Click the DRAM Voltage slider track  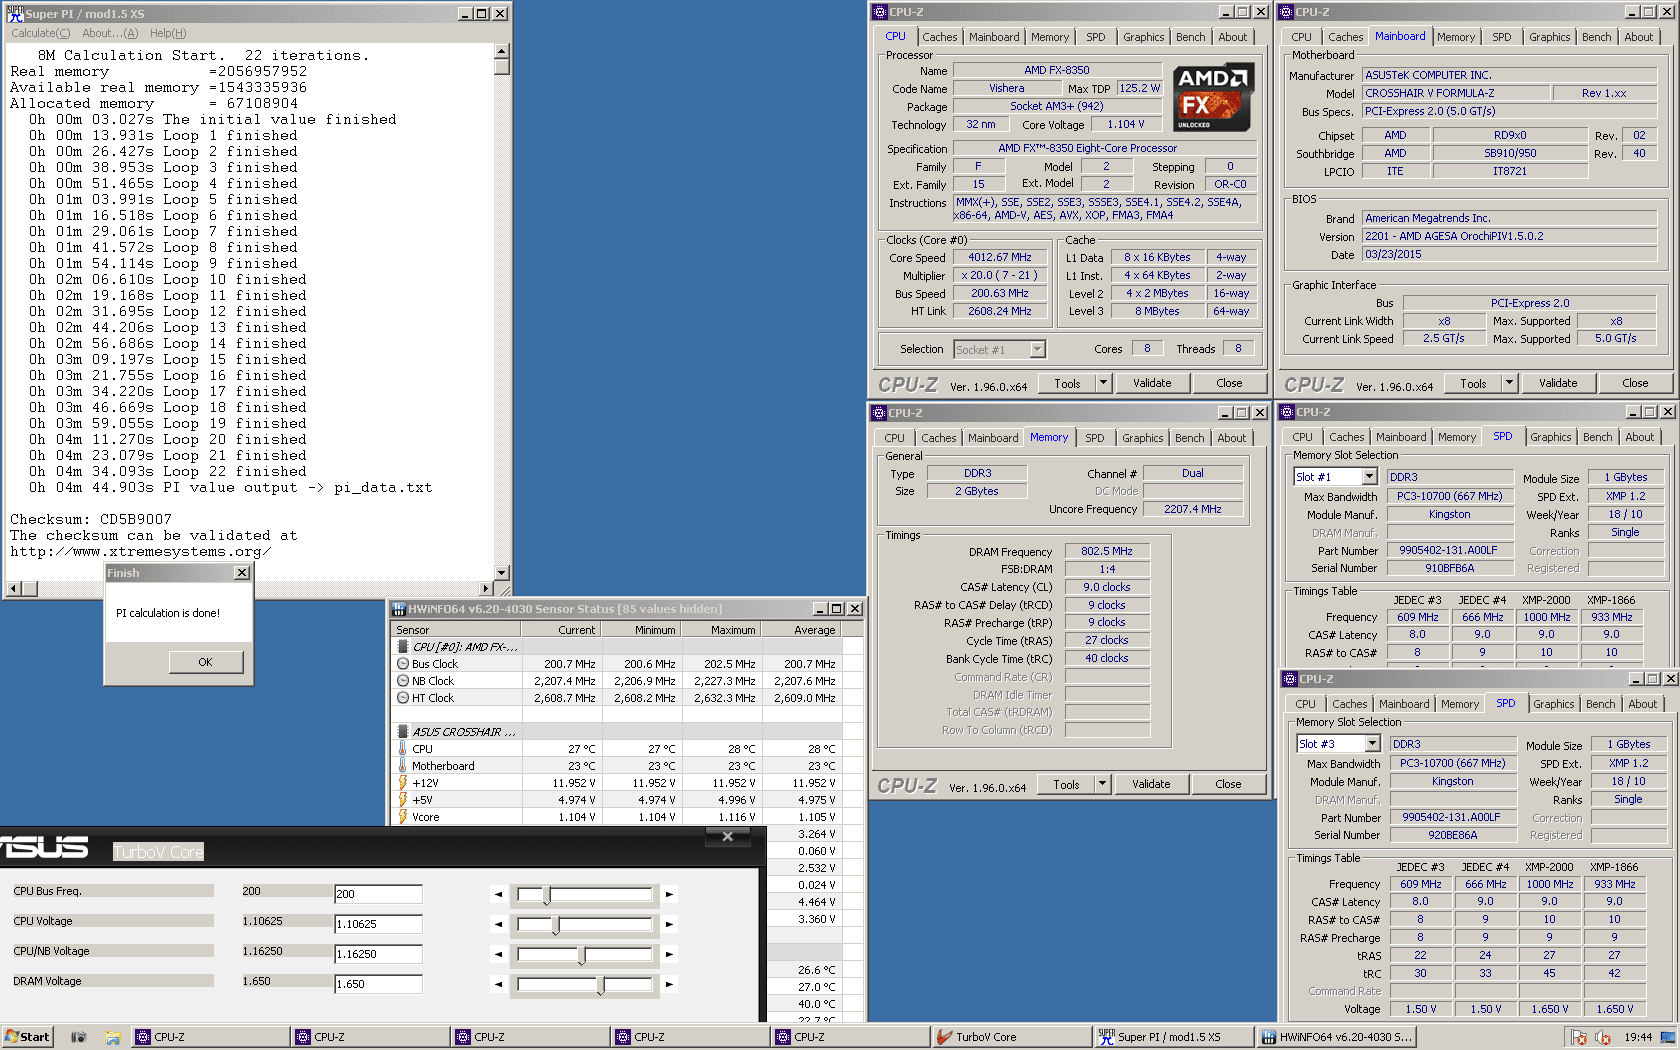(x=584, y=984)
